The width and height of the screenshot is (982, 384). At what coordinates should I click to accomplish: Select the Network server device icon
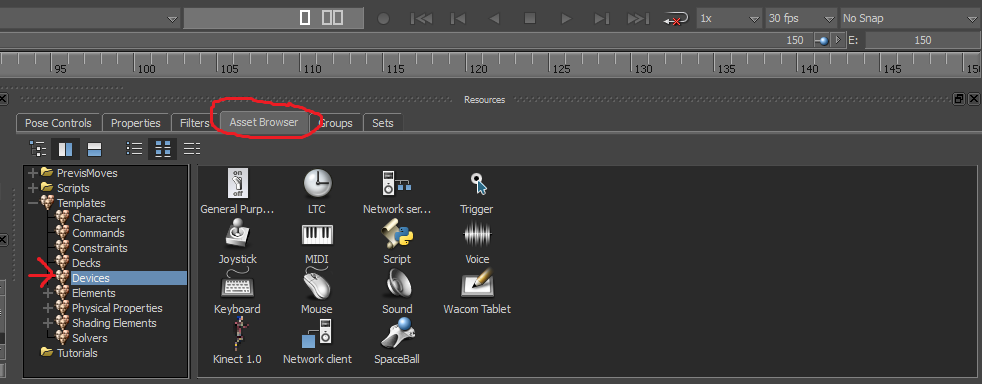(x=396, y=184)
